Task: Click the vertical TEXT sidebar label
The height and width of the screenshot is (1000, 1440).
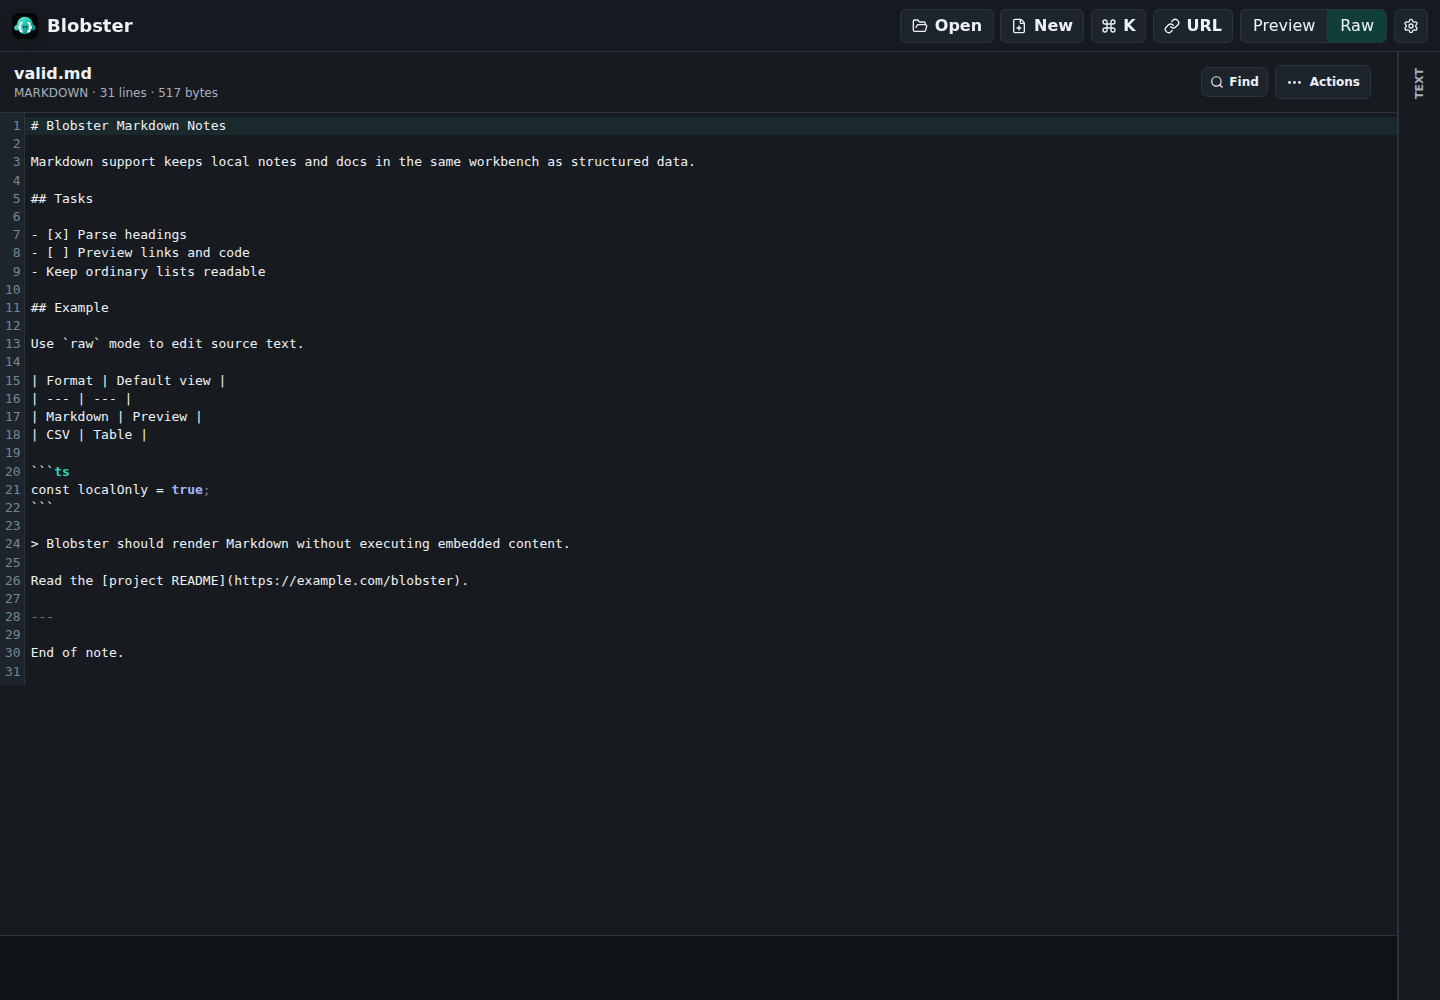Action: pyautogui.click(x=1418, y=83)
